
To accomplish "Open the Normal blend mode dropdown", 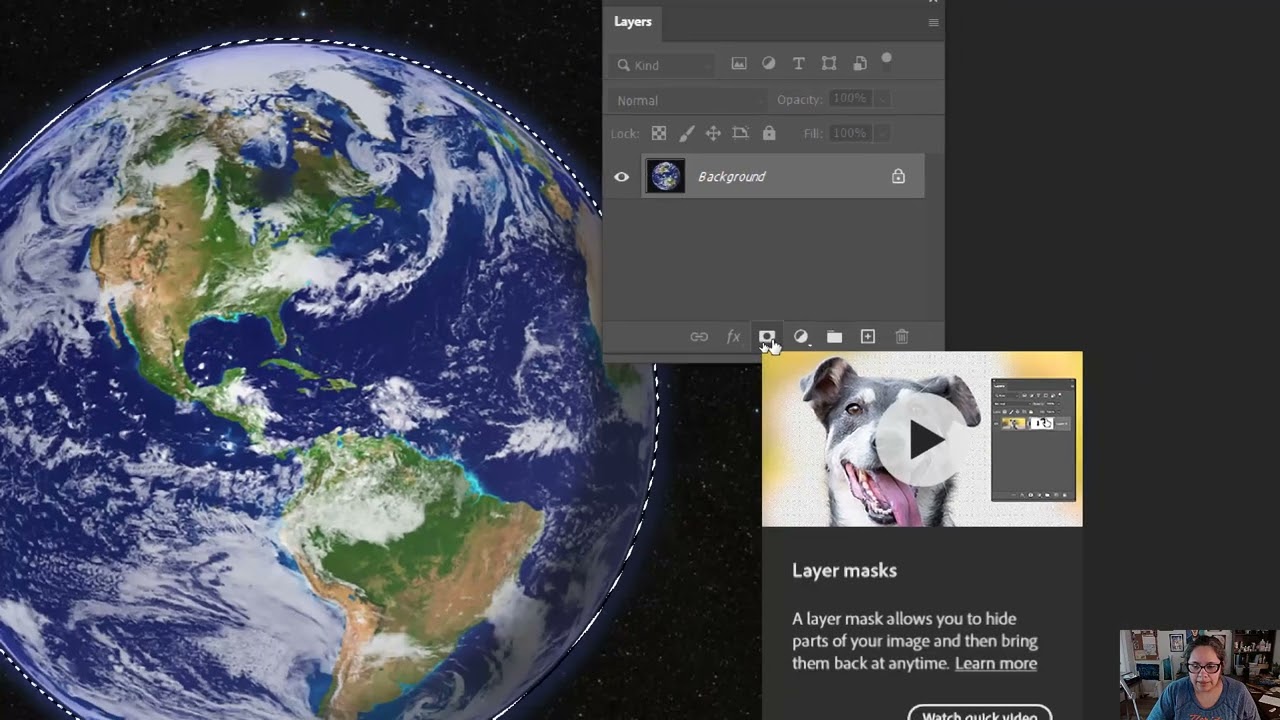I will 688,100.
